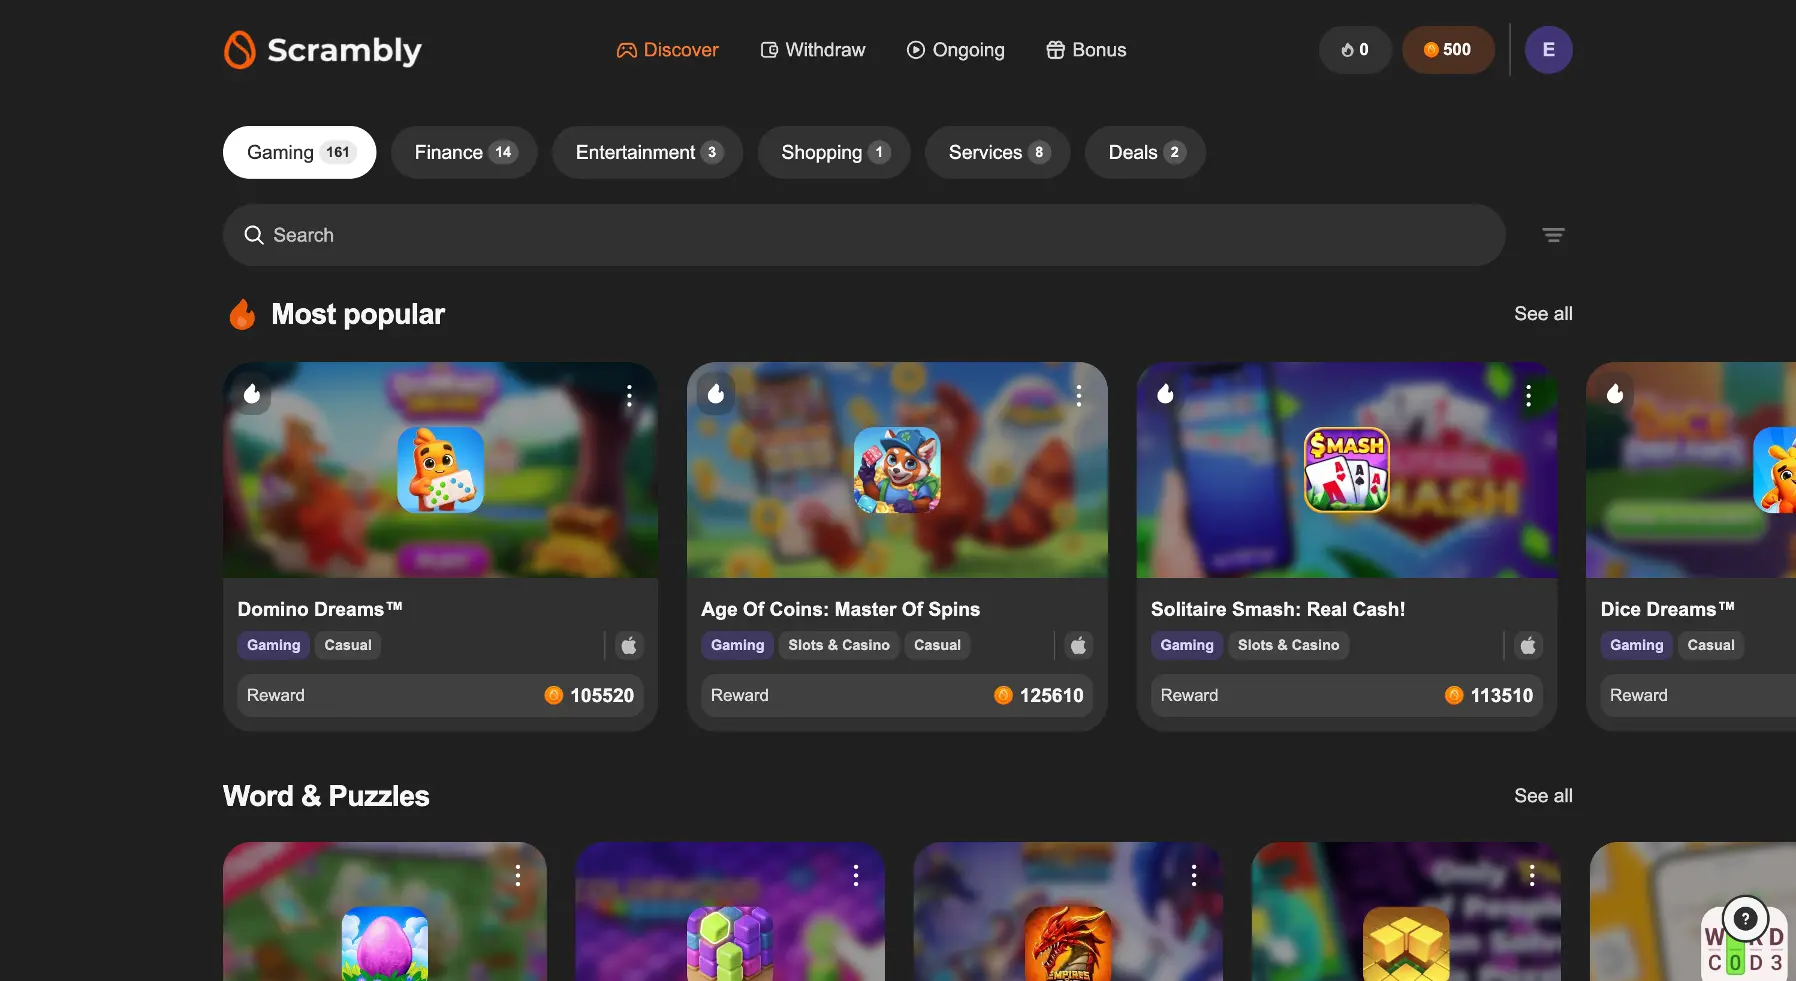Open the Domino Dreams™ title
Viewport: 1796px width, 981px height.
click(320, 609)
